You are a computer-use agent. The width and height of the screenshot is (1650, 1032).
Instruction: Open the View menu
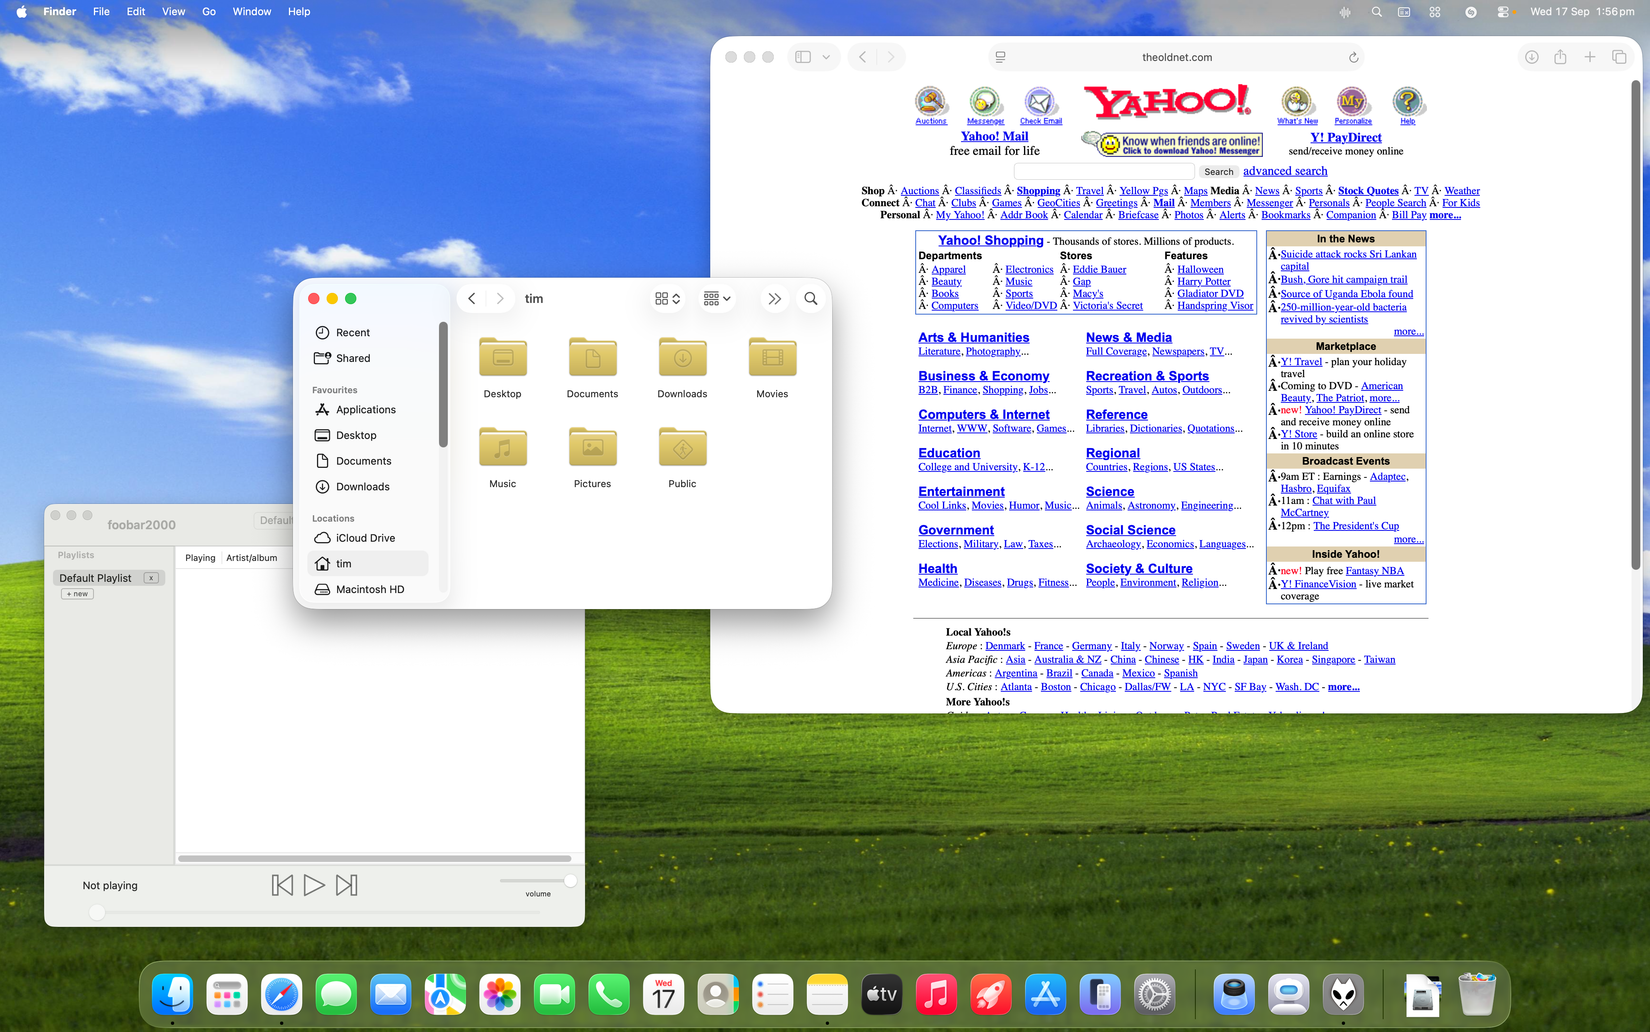click(174, 12)
